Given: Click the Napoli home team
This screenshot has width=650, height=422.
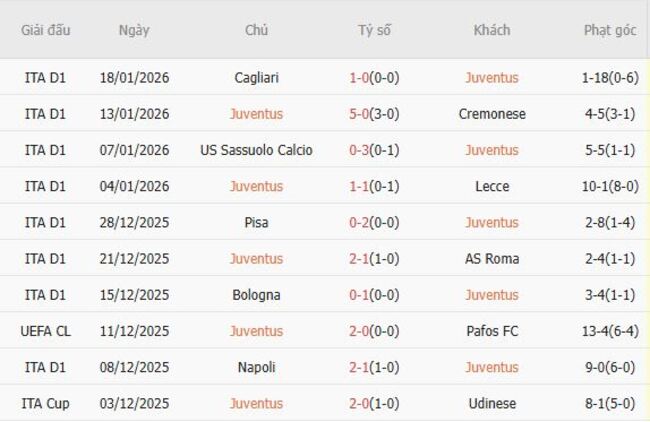Looking at the screenshot, I should [256, 367].
